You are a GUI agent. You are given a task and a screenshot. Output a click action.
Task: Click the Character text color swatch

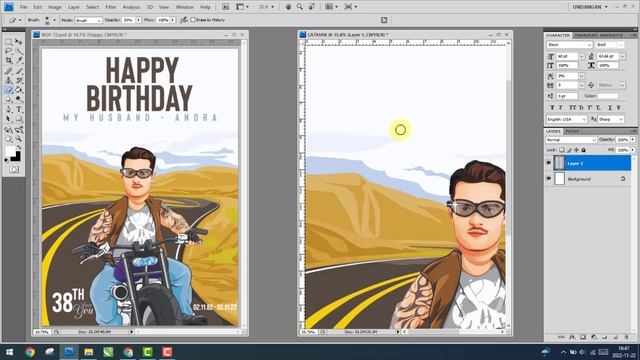point(608,96)
